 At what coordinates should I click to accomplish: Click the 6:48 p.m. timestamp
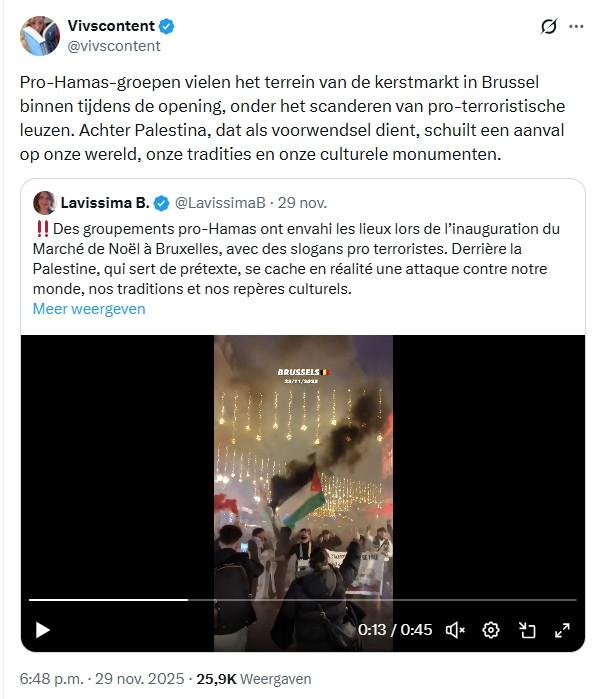[x=52, y=678]
